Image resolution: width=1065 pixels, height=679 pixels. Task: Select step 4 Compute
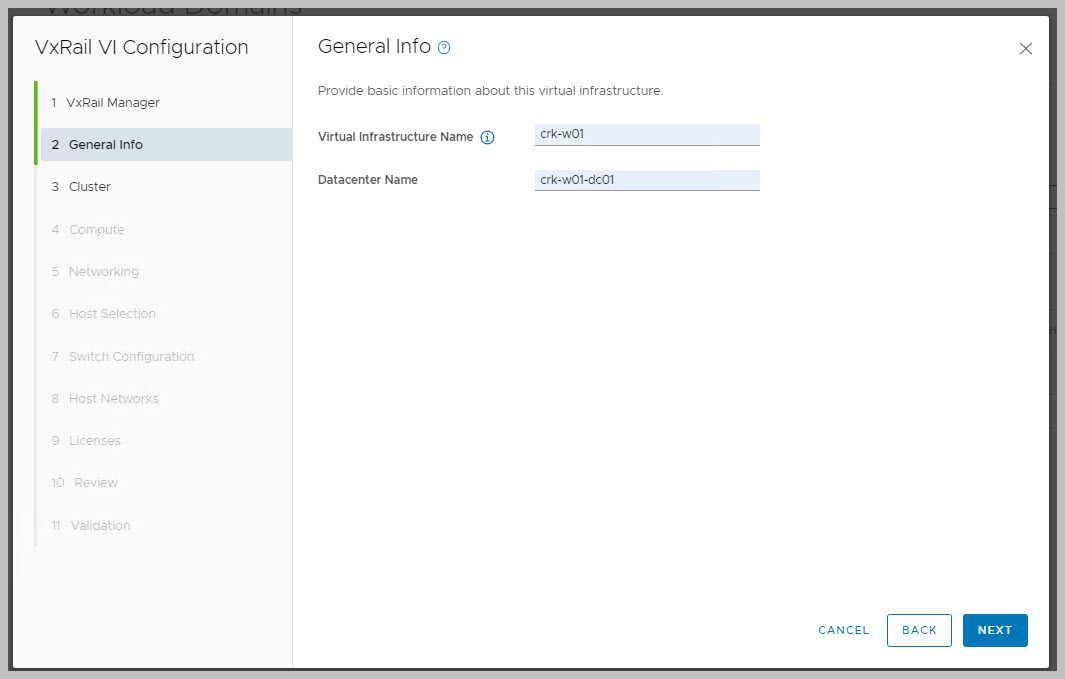pos(96,229)
